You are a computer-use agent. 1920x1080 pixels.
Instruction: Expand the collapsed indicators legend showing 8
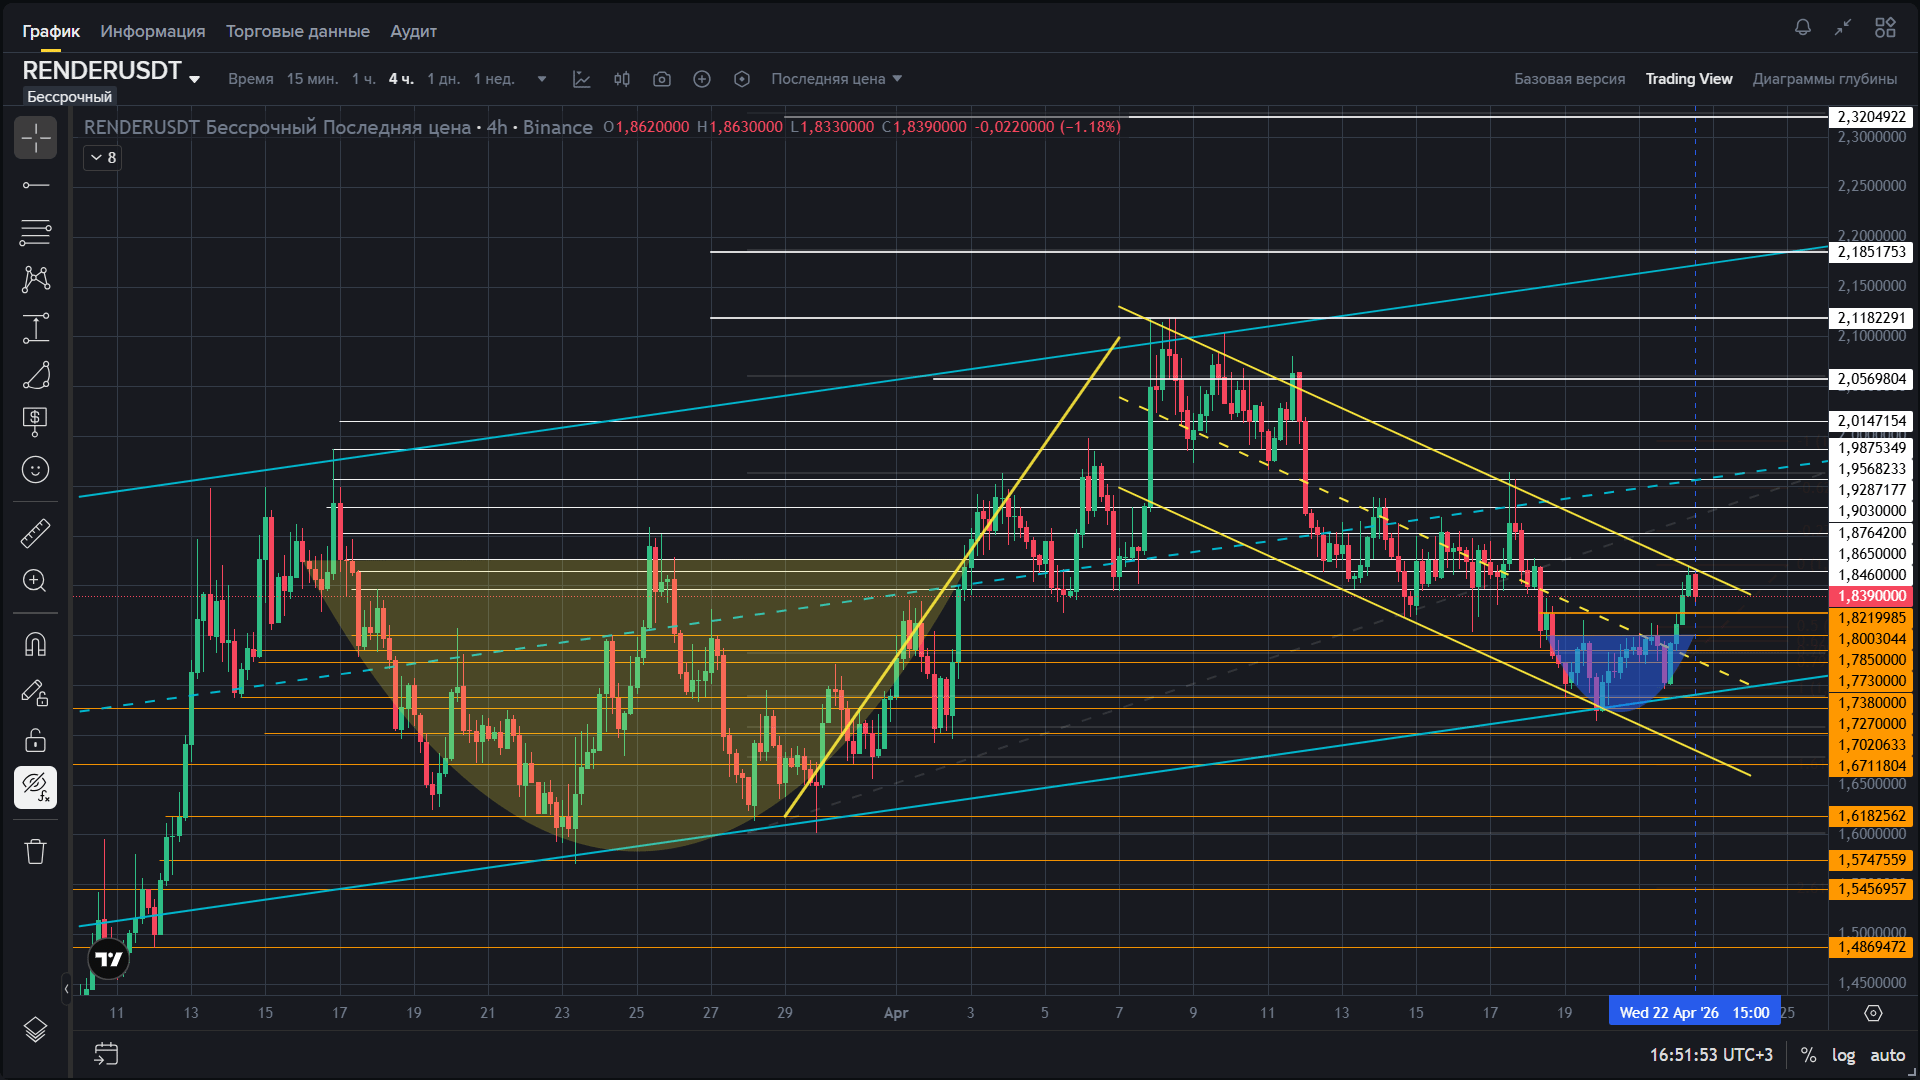pyautogui.click(x=103, y=157)
